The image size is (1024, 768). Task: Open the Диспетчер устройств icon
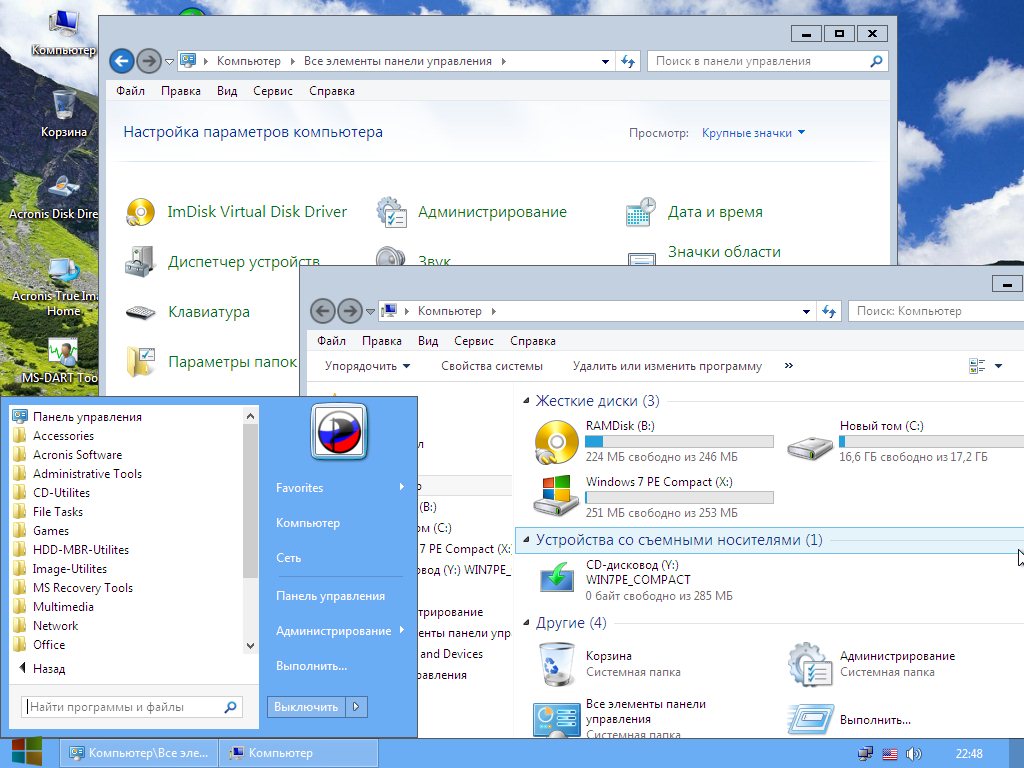click(x=141, y=262)
